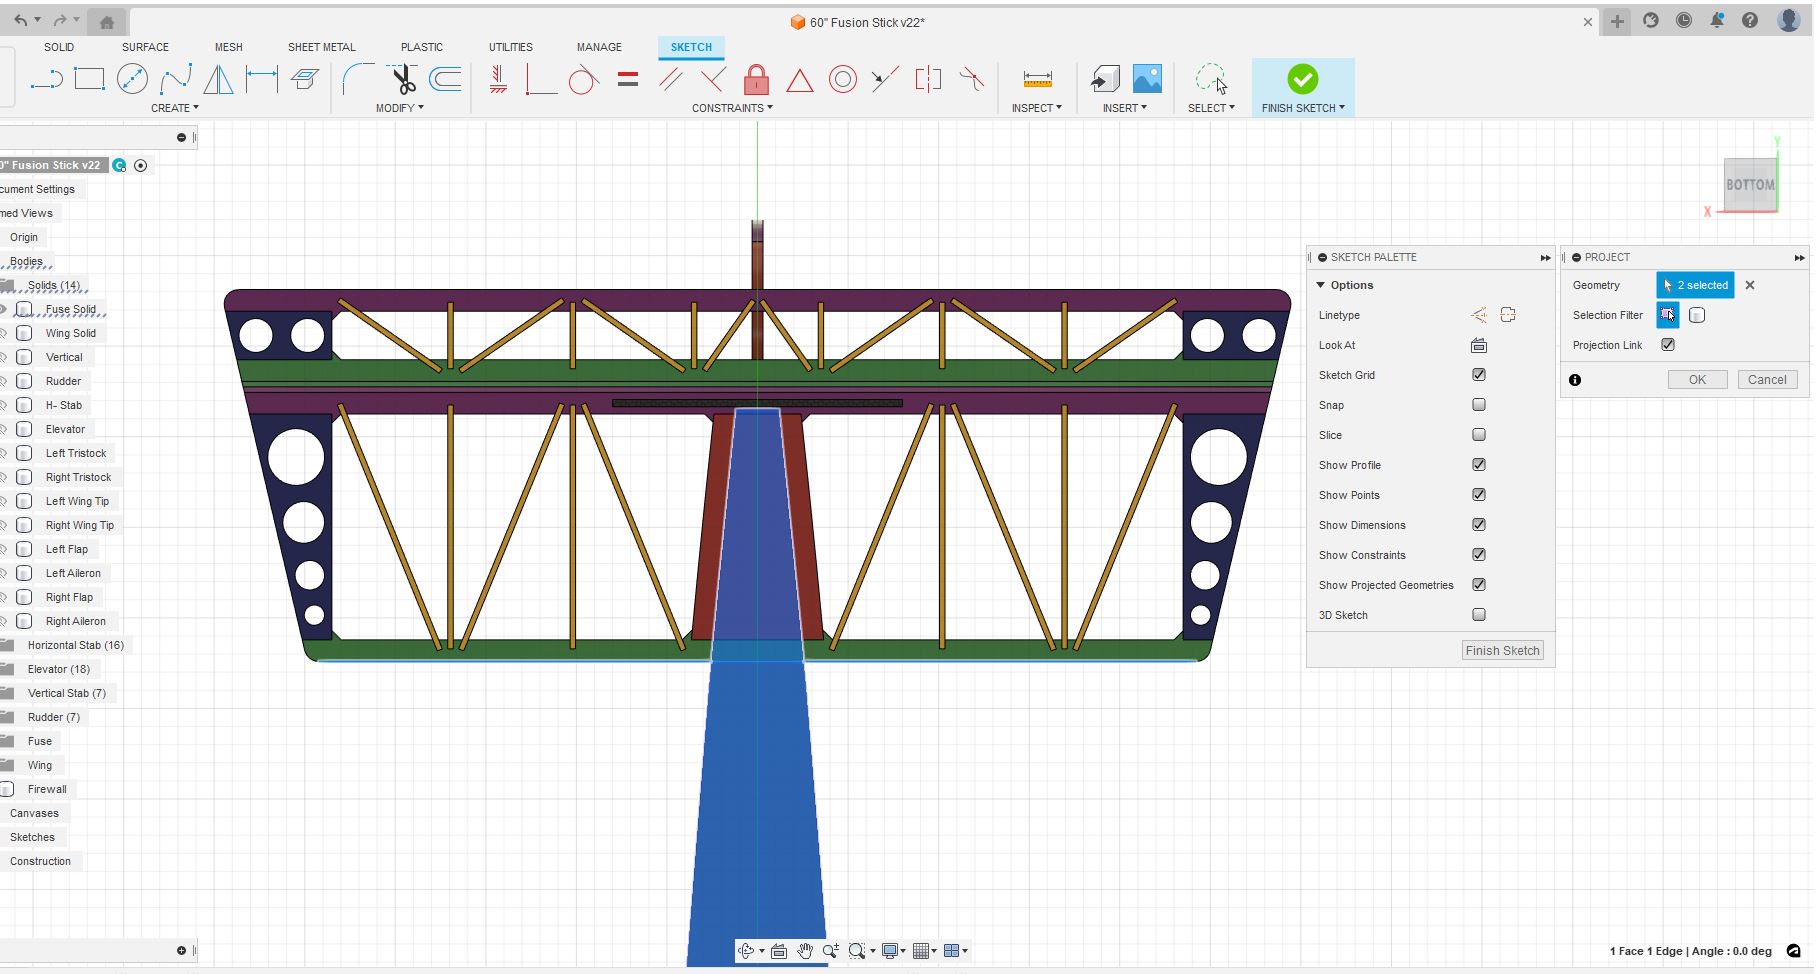Select the Line sketch tool
This screenshot has height=974, width=1817.
click(x=46, y=79)
